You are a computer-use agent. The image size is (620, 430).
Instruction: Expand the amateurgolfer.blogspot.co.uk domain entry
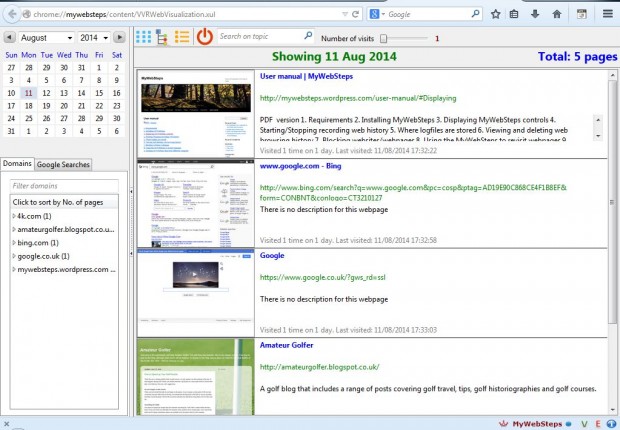(x=14, y=229)
